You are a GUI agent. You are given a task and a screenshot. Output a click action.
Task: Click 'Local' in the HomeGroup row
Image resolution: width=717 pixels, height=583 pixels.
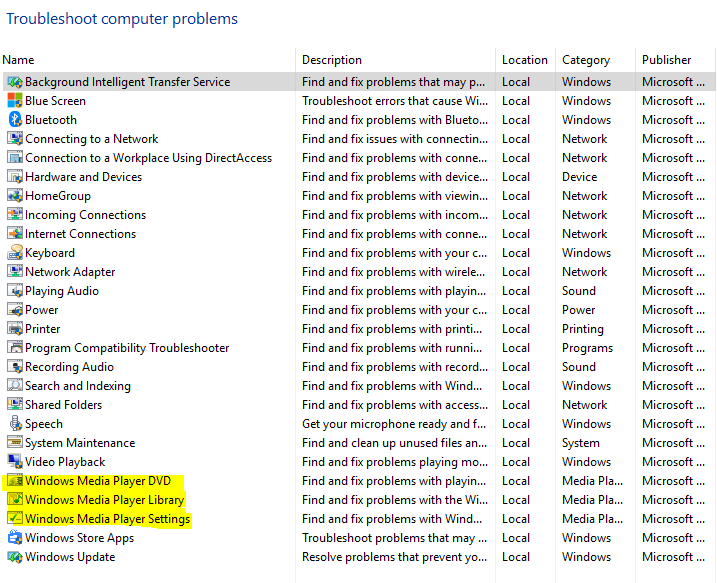[x=516, y=196]
